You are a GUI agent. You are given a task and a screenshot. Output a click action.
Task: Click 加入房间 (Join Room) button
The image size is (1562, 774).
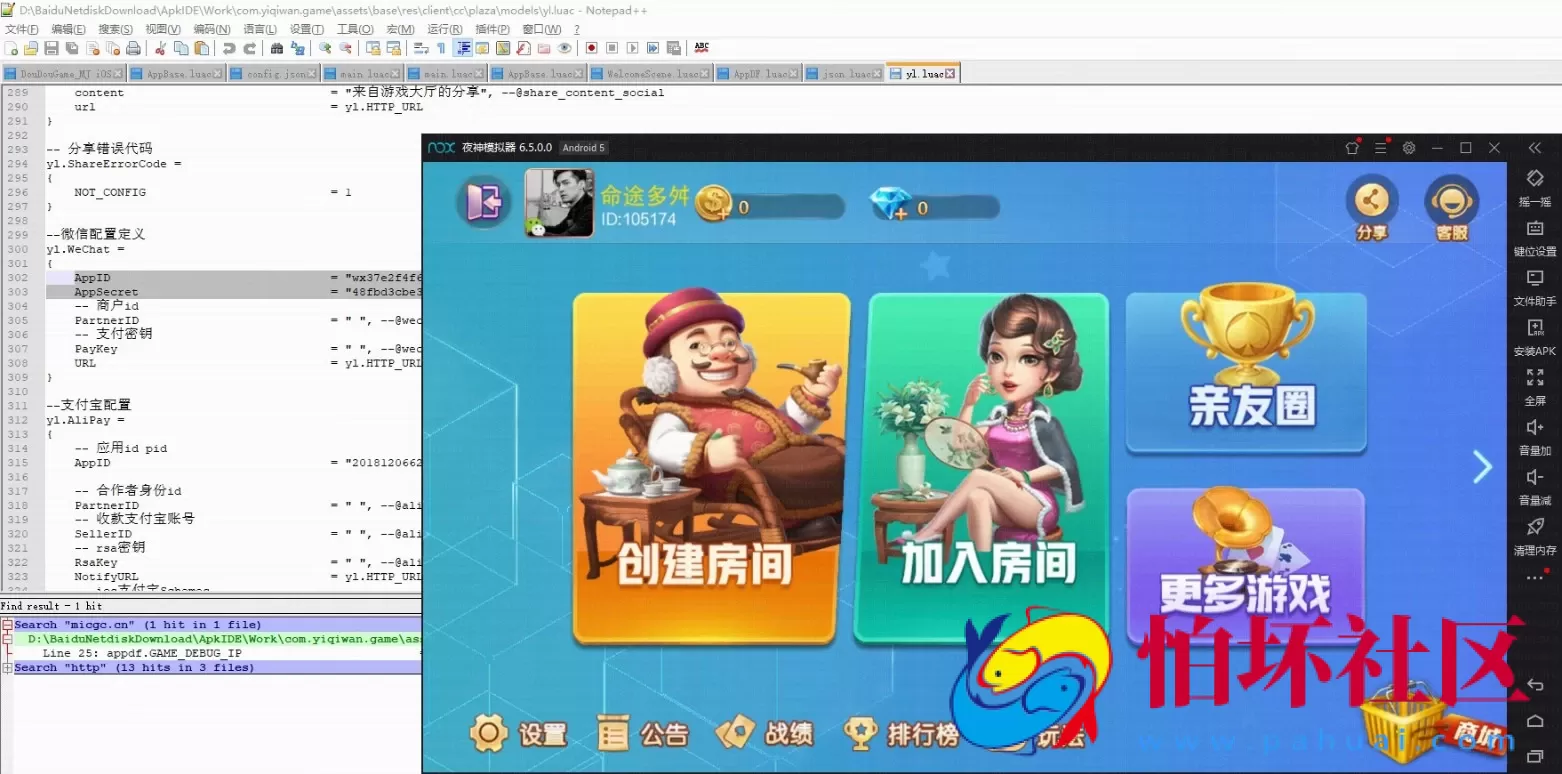985,466
